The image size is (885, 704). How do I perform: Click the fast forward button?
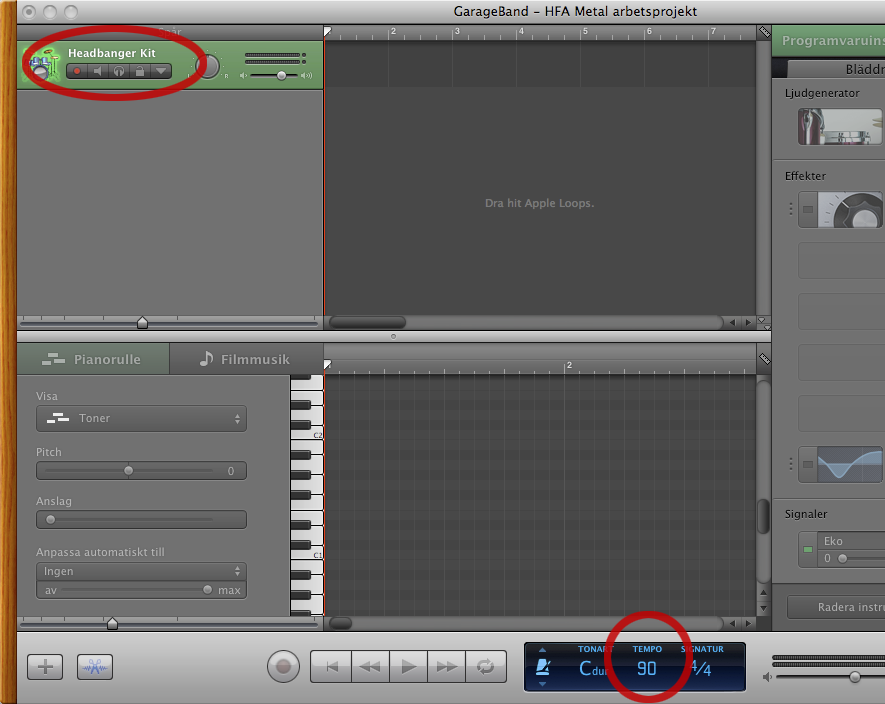pos(446,667)
